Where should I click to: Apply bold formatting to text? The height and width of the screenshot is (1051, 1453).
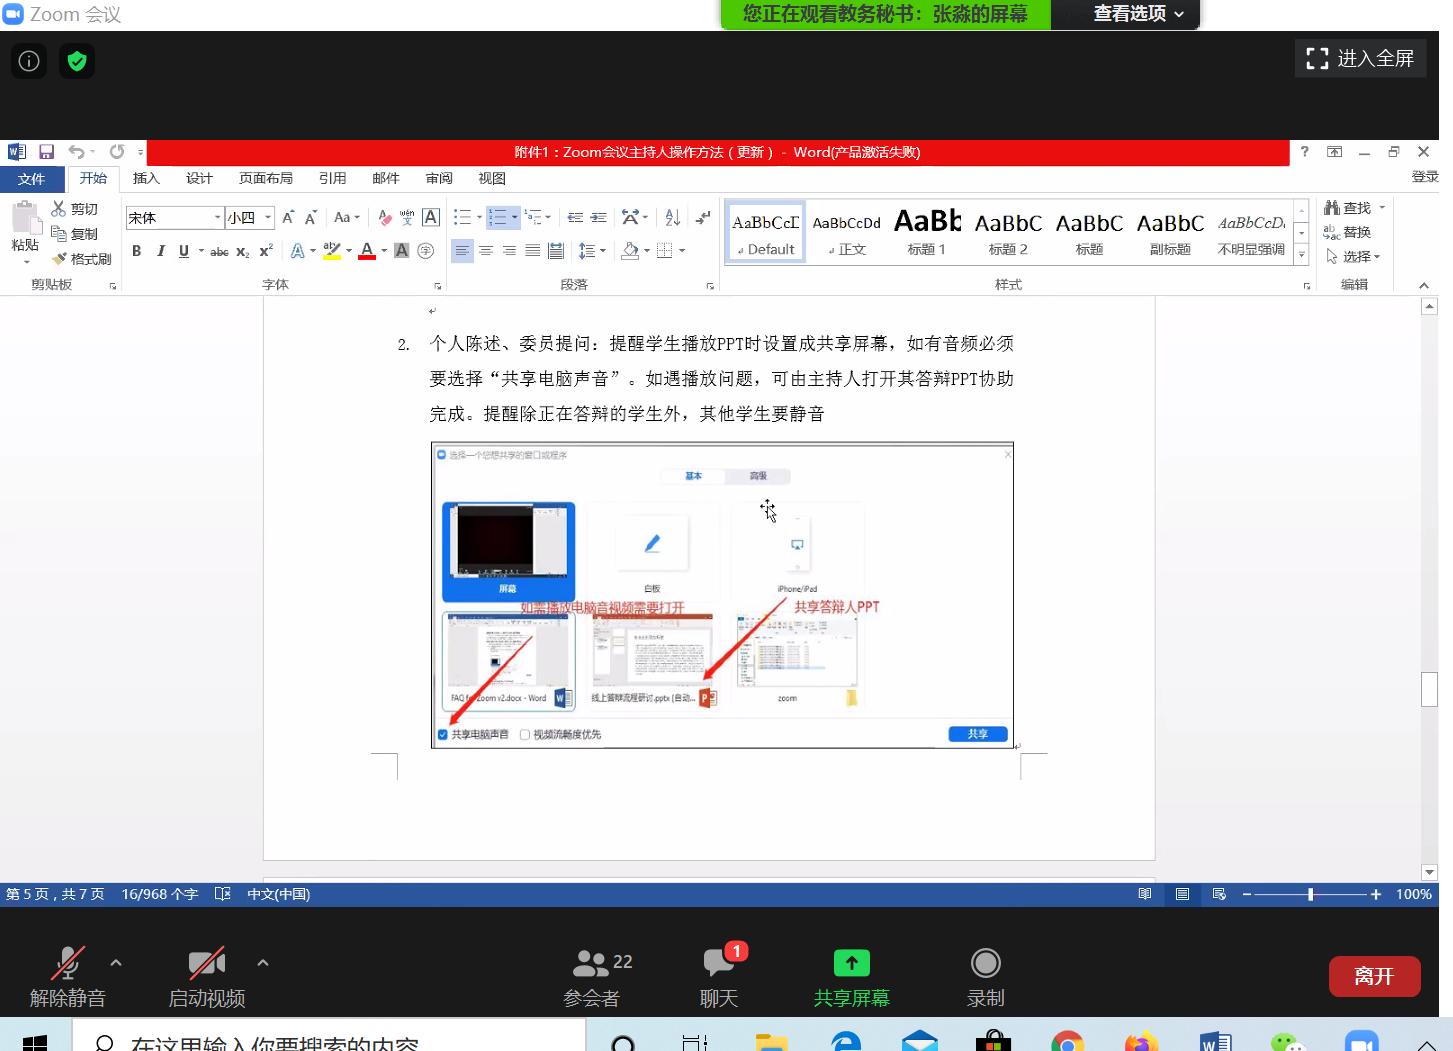[x=137, y=251]
